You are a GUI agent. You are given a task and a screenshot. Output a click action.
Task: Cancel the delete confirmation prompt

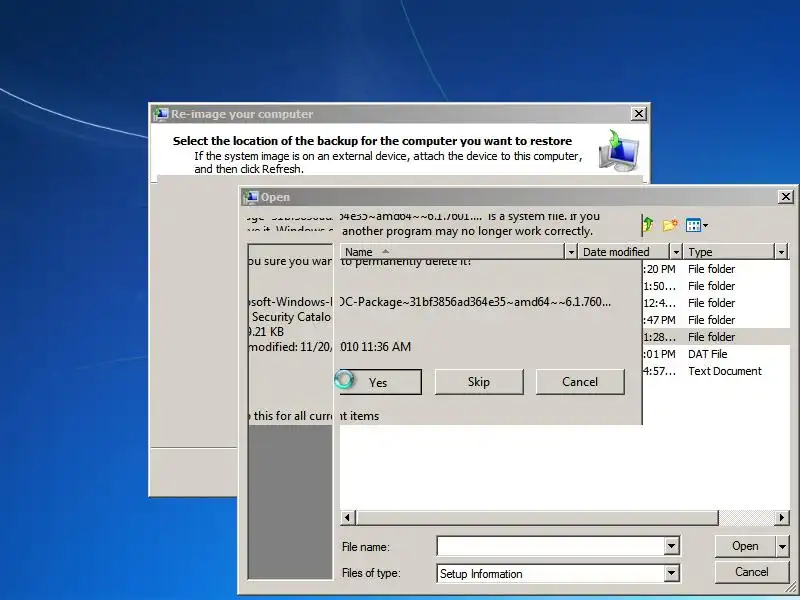pyautogui.click(x=580, y=382)
